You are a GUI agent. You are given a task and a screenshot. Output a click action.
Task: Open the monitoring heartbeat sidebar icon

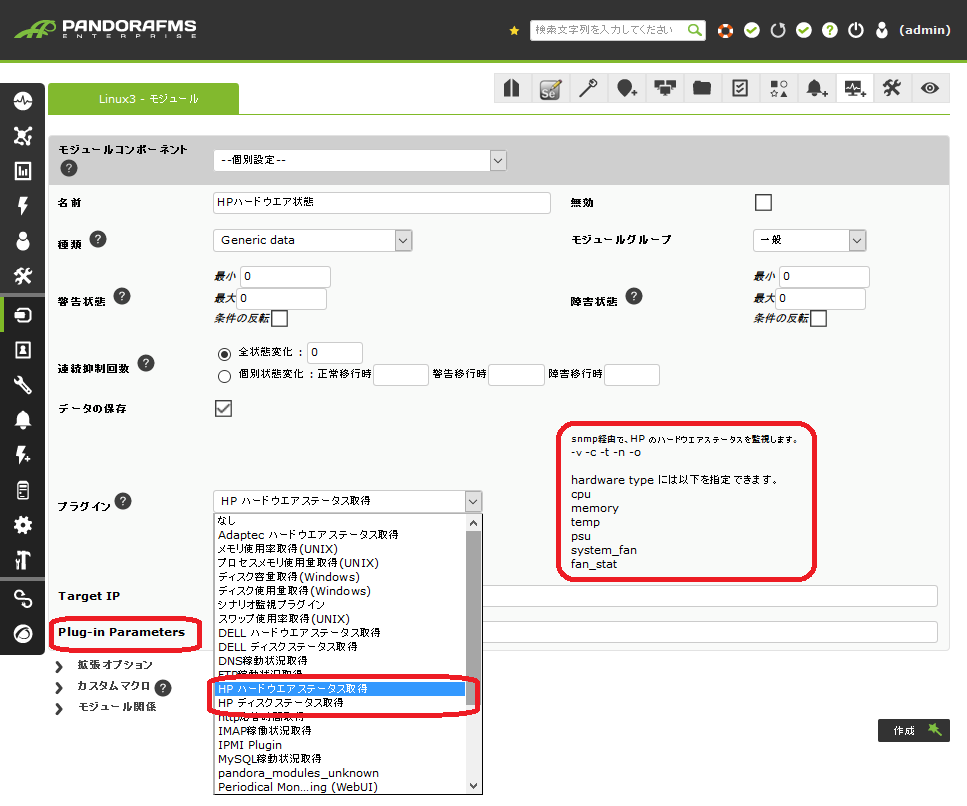tap(23, 101)
